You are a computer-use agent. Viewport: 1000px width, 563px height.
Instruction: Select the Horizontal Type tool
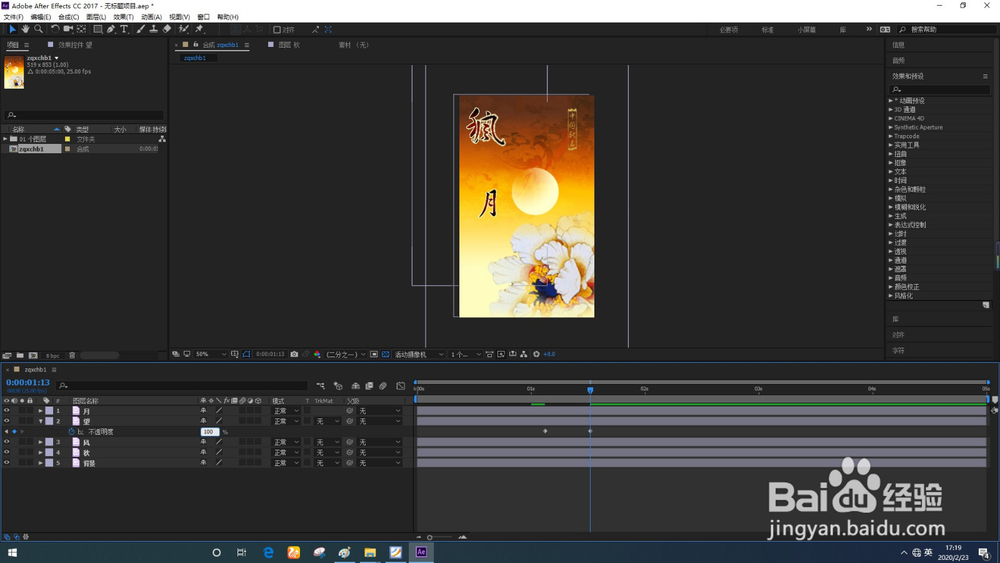[x=124, y=29]
